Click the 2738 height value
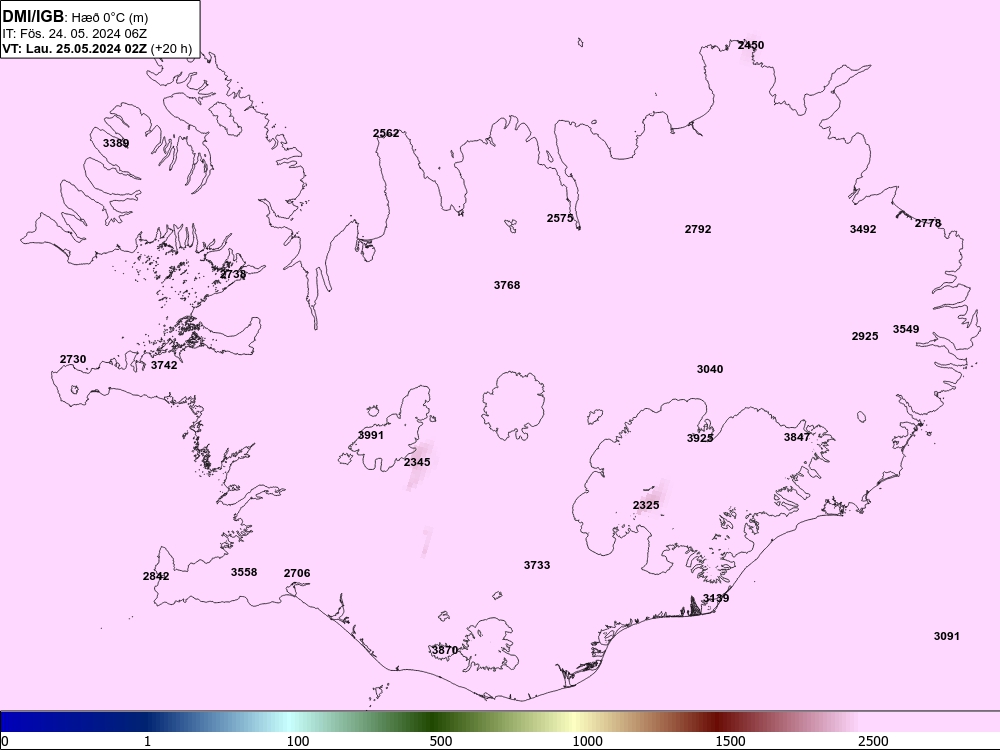The width and height of the screenshot is (1000, 750). point(233,274)
